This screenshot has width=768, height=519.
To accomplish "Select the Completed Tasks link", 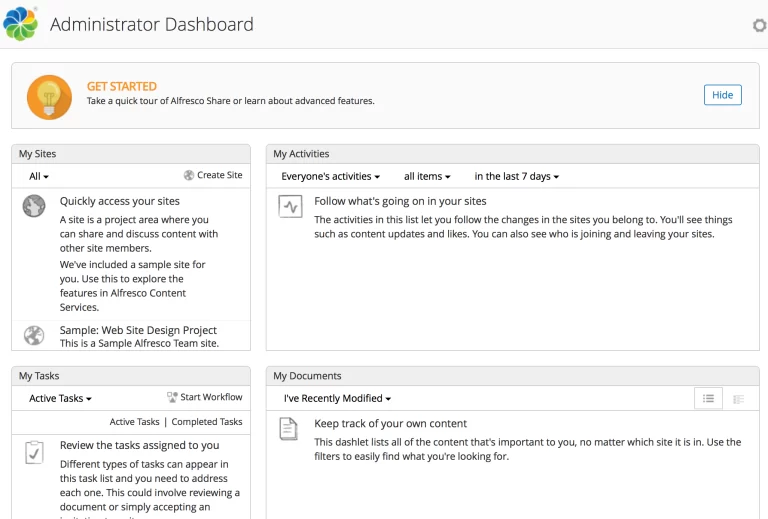I will (x=207, y=422).
